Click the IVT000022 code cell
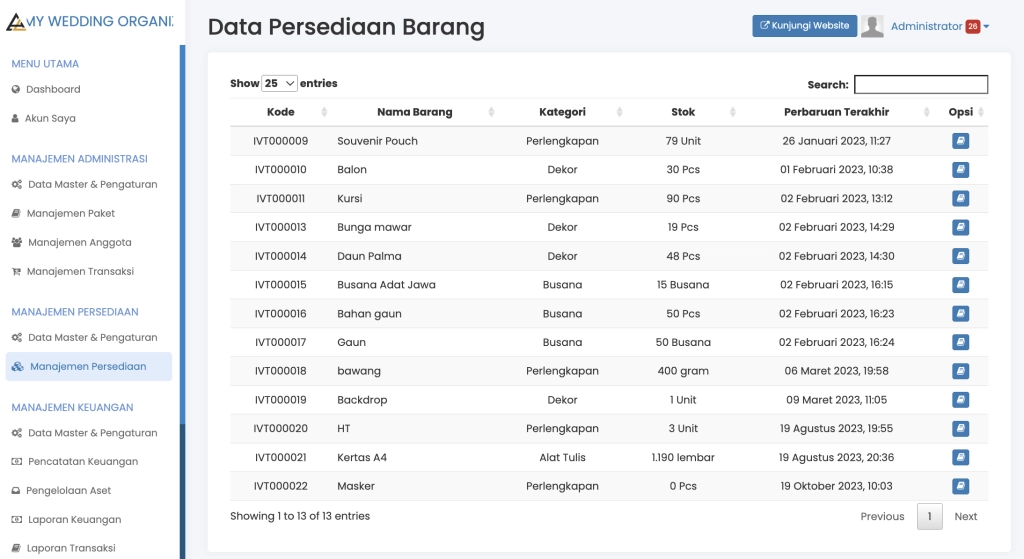1024x559 pixels. 280,487
